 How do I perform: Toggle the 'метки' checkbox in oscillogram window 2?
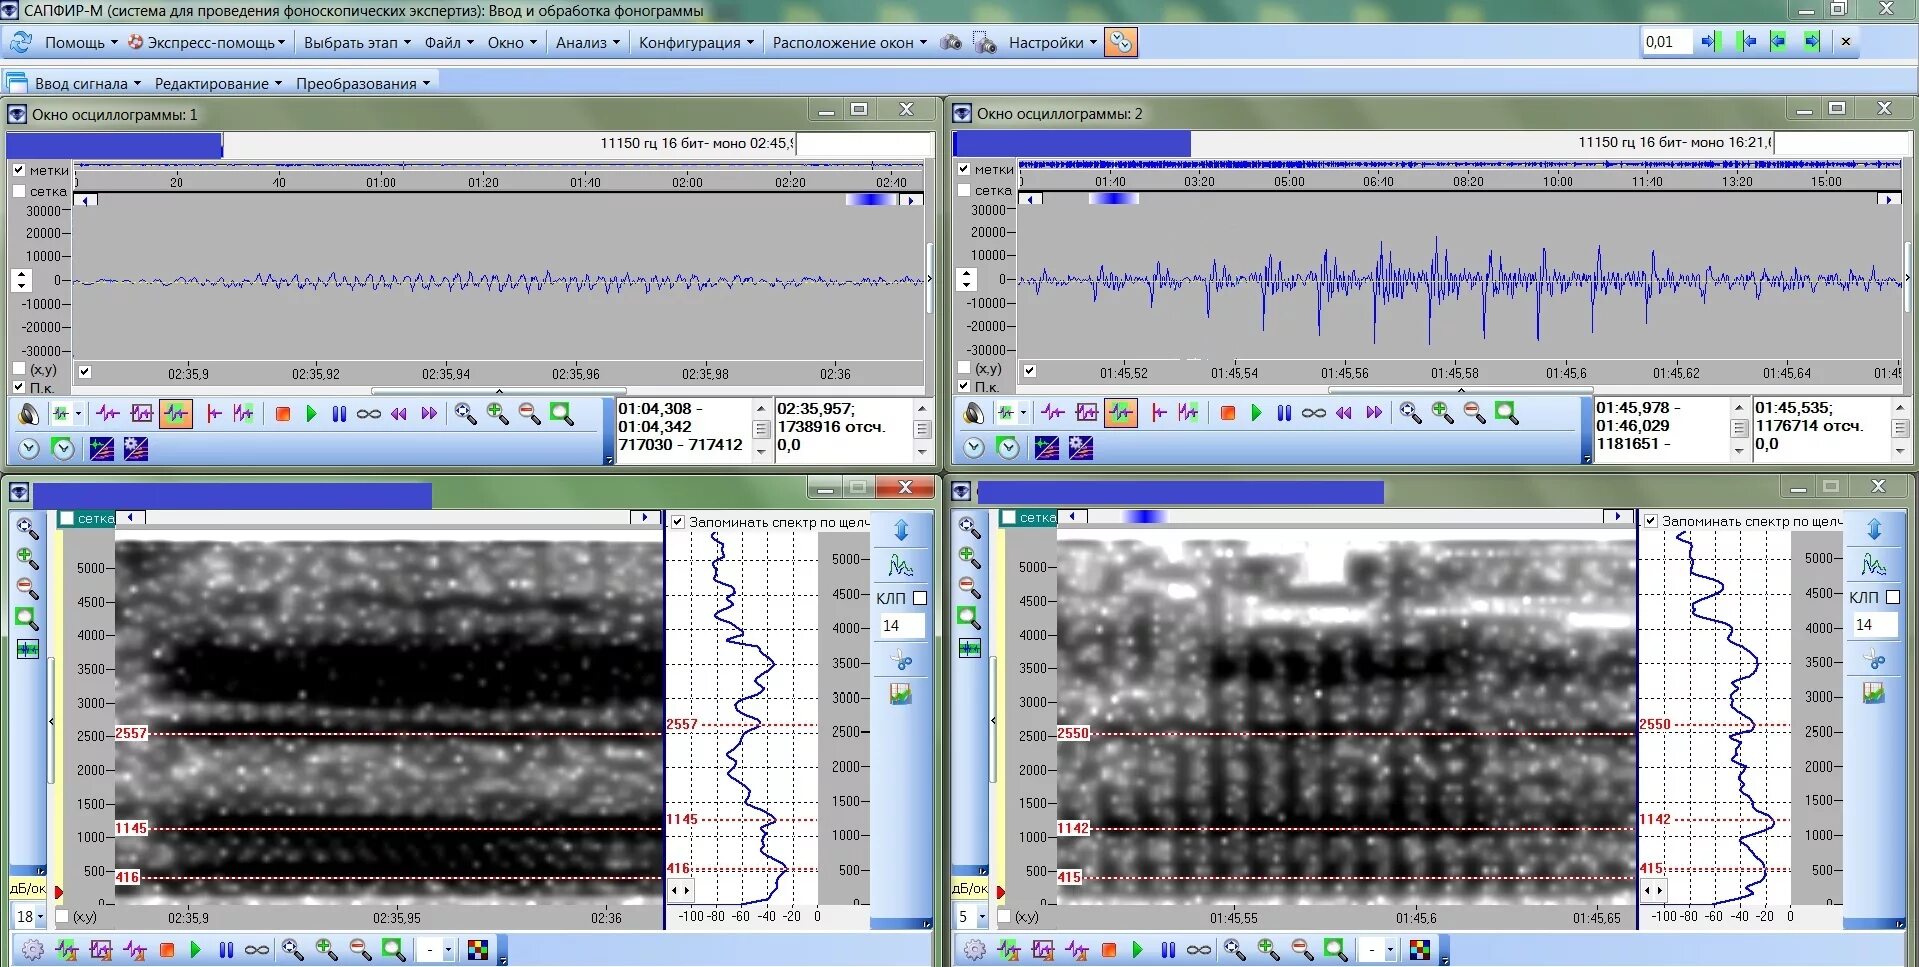[x=964, y=169]
